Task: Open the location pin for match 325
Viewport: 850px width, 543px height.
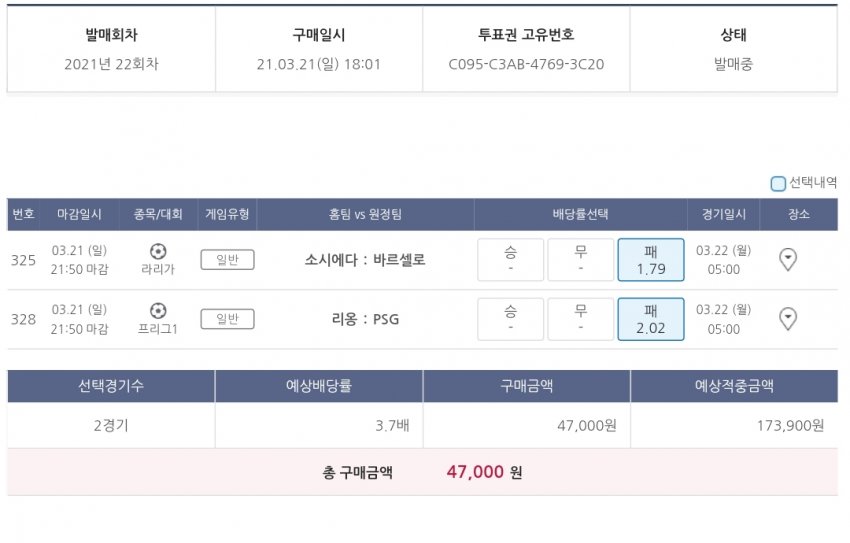Action: click(x=788, y=260)
